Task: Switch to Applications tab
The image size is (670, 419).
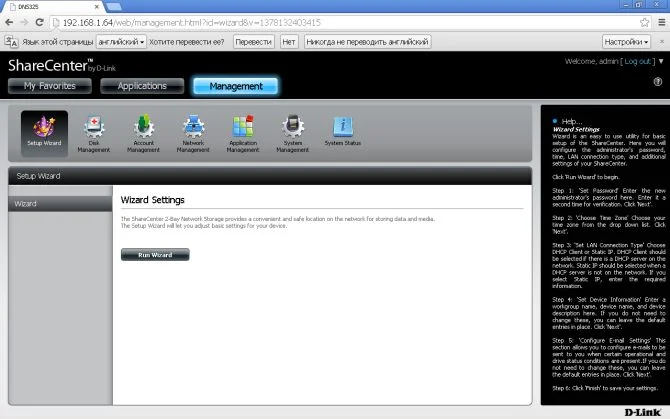Action: coord(142,86)
